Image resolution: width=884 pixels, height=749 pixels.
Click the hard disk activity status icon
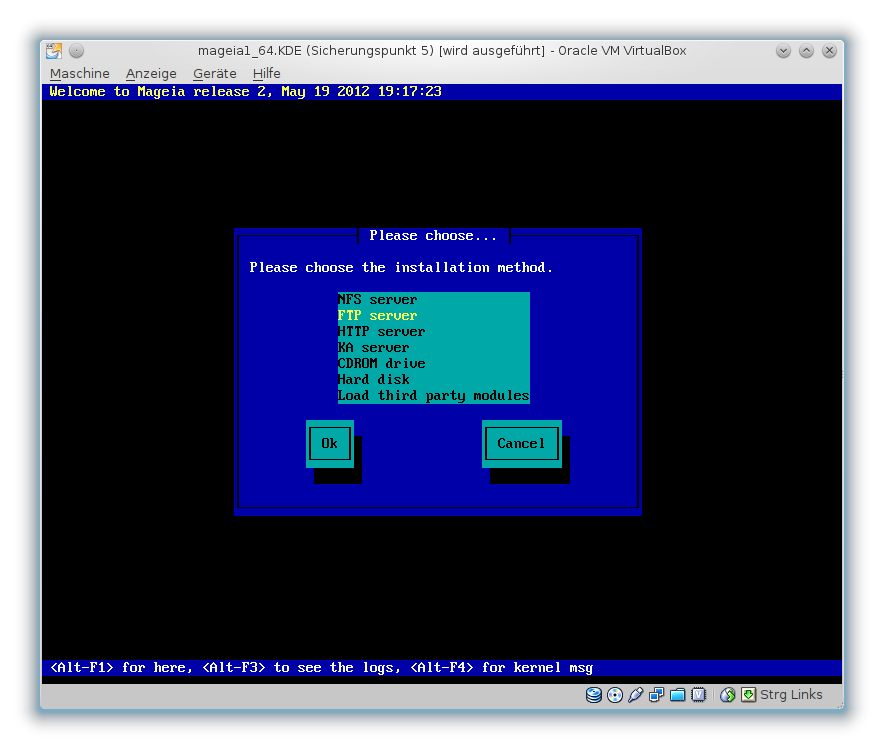594,695
